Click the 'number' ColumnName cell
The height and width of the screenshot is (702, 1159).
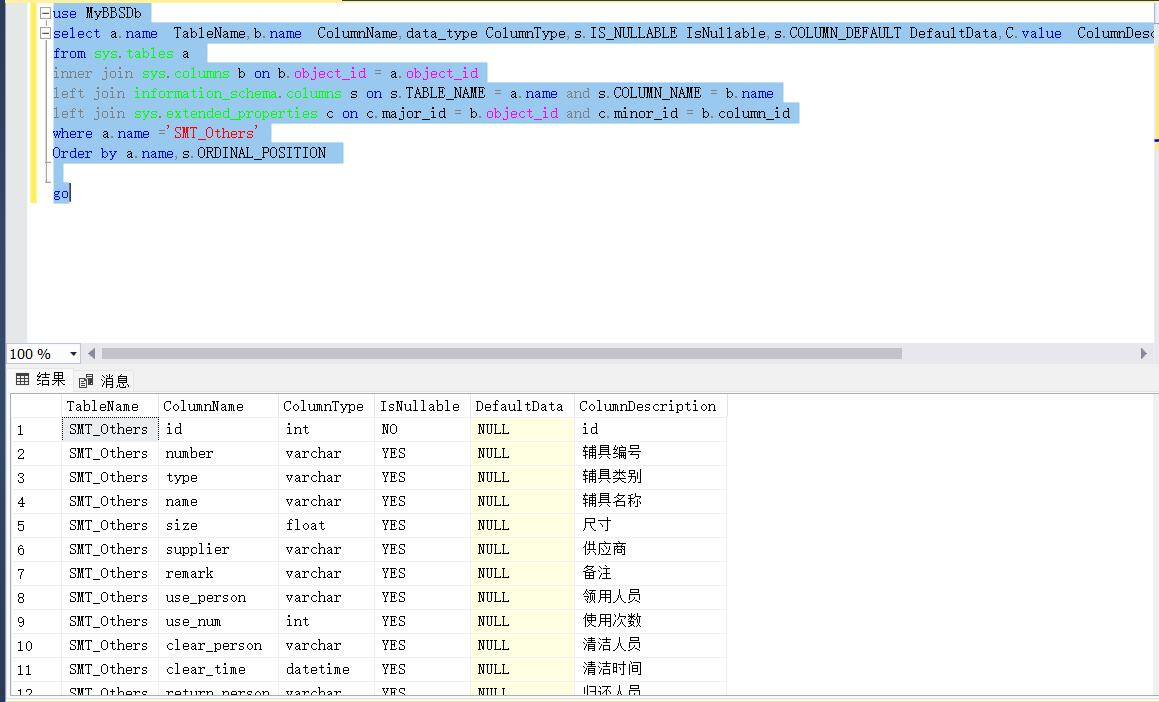pyautogui.click(x=219, y=453)
